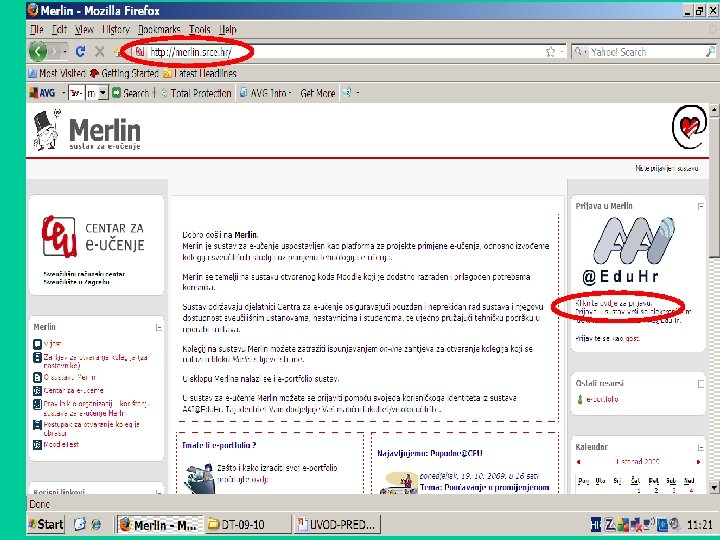Click the grey Forward arrow button
720x540 pixels.
click(55, 52)
